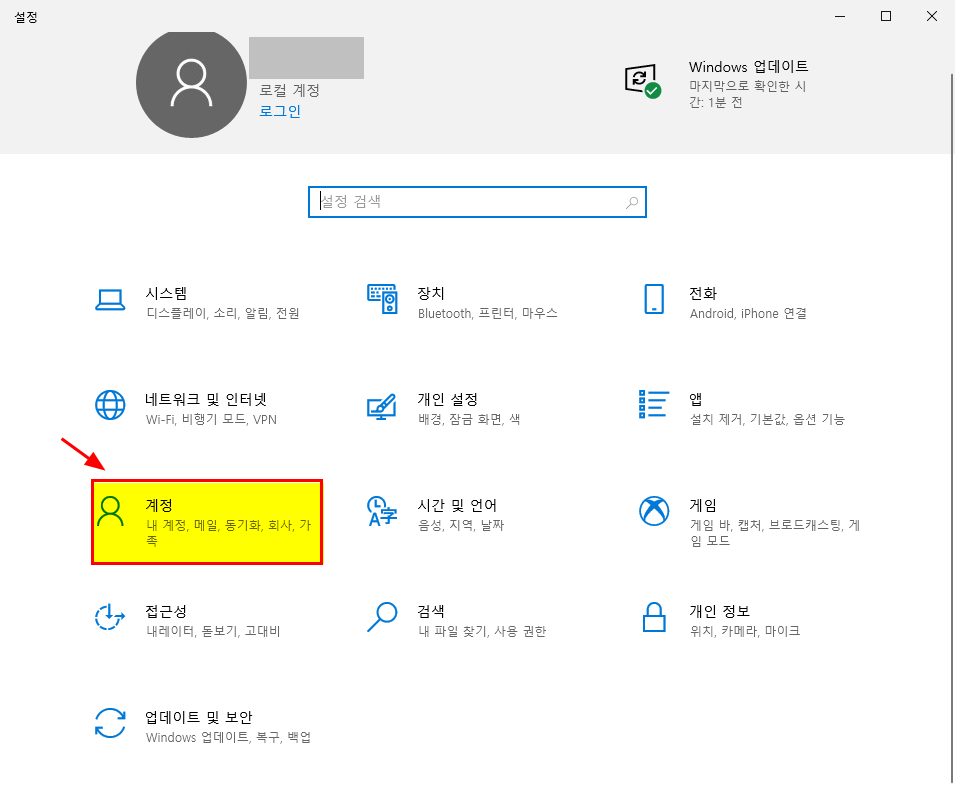The height and width of the screenshot is (799, 955).
Task: Select the 개인 정보 title
Action: point(719,611)
